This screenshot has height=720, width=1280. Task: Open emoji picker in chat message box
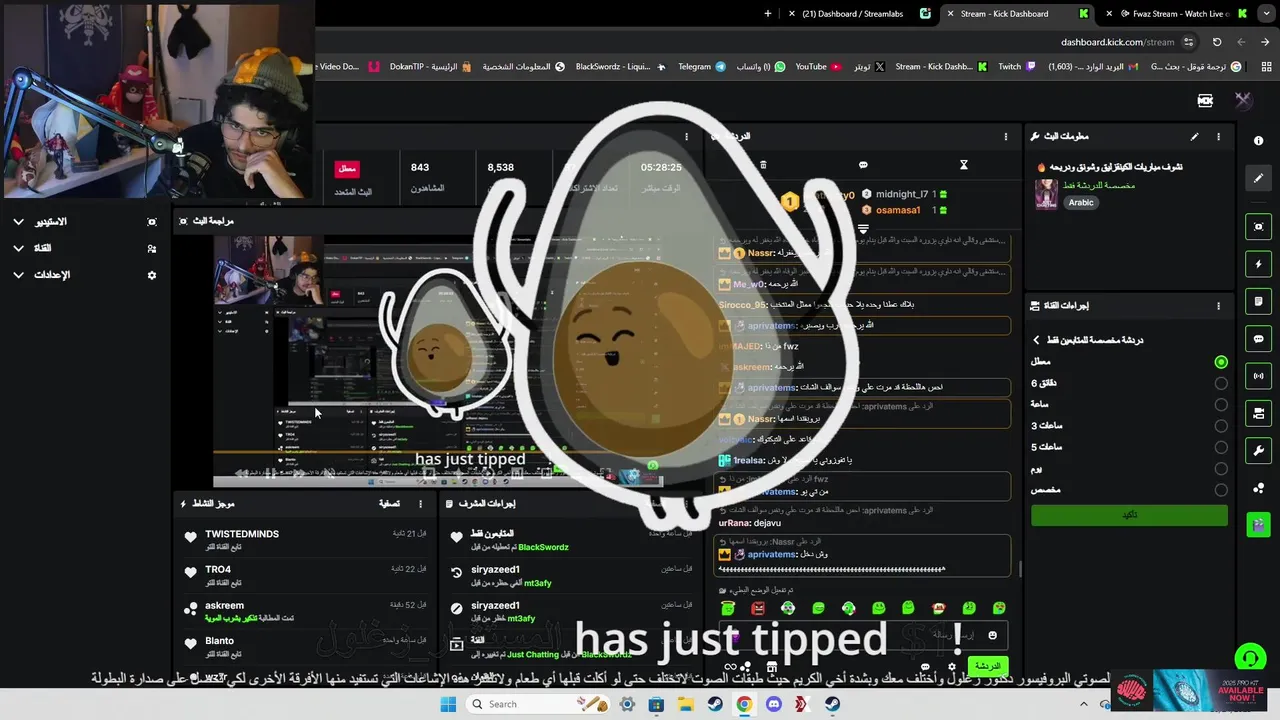(992, 635)
